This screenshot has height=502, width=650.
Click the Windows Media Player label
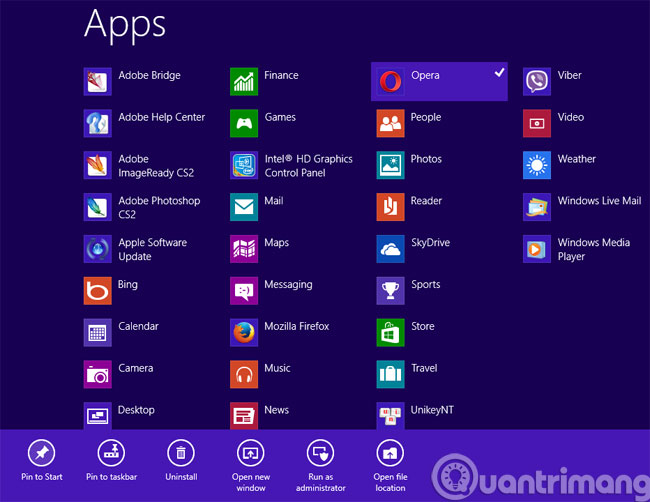click(594, 250)
